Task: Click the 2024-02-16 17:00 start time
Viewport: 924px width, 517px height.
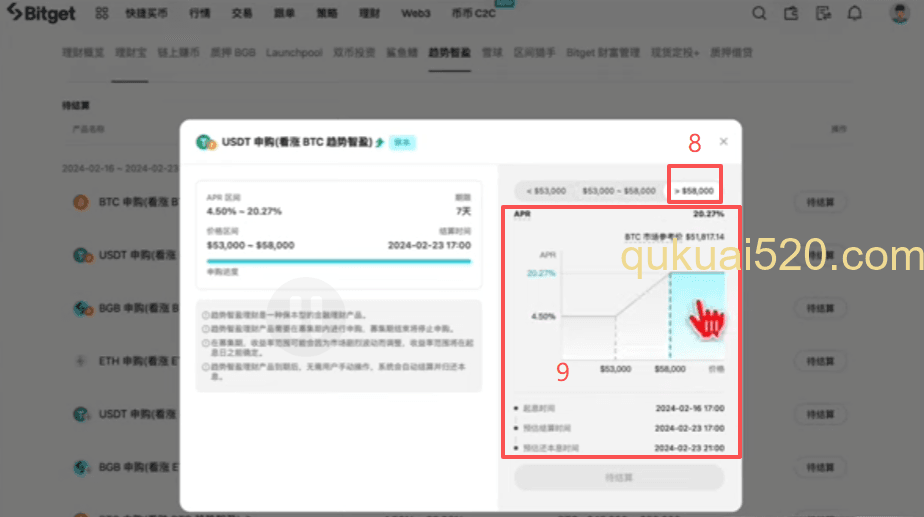Action: (x=689, y=408)
